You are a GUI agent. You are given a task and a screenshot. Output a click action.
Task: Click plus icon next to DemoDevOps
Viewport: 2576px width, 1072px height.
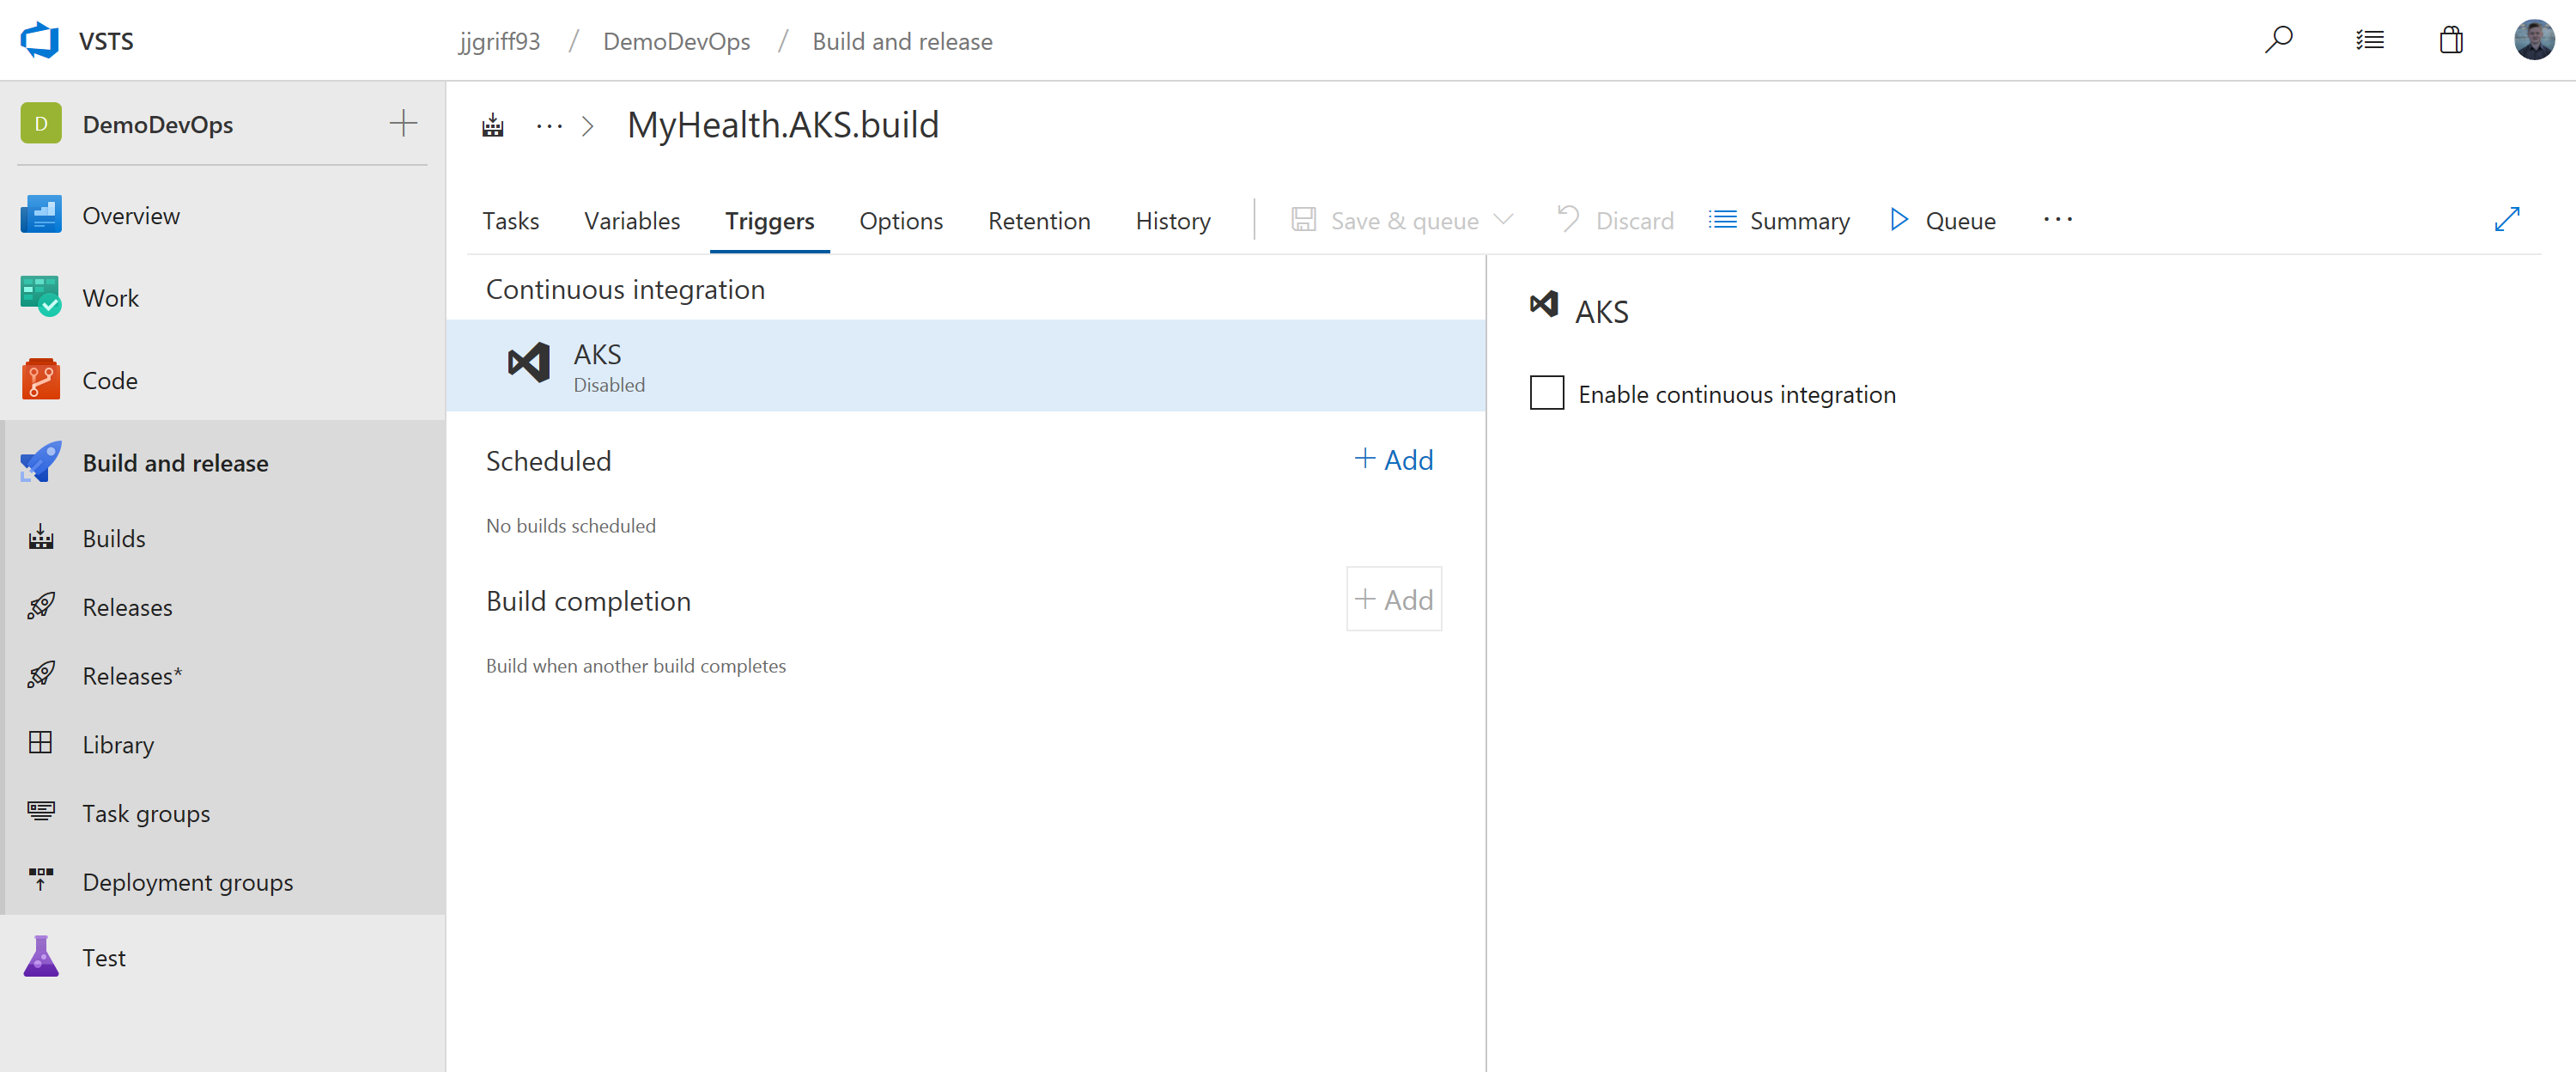(403, 123)
